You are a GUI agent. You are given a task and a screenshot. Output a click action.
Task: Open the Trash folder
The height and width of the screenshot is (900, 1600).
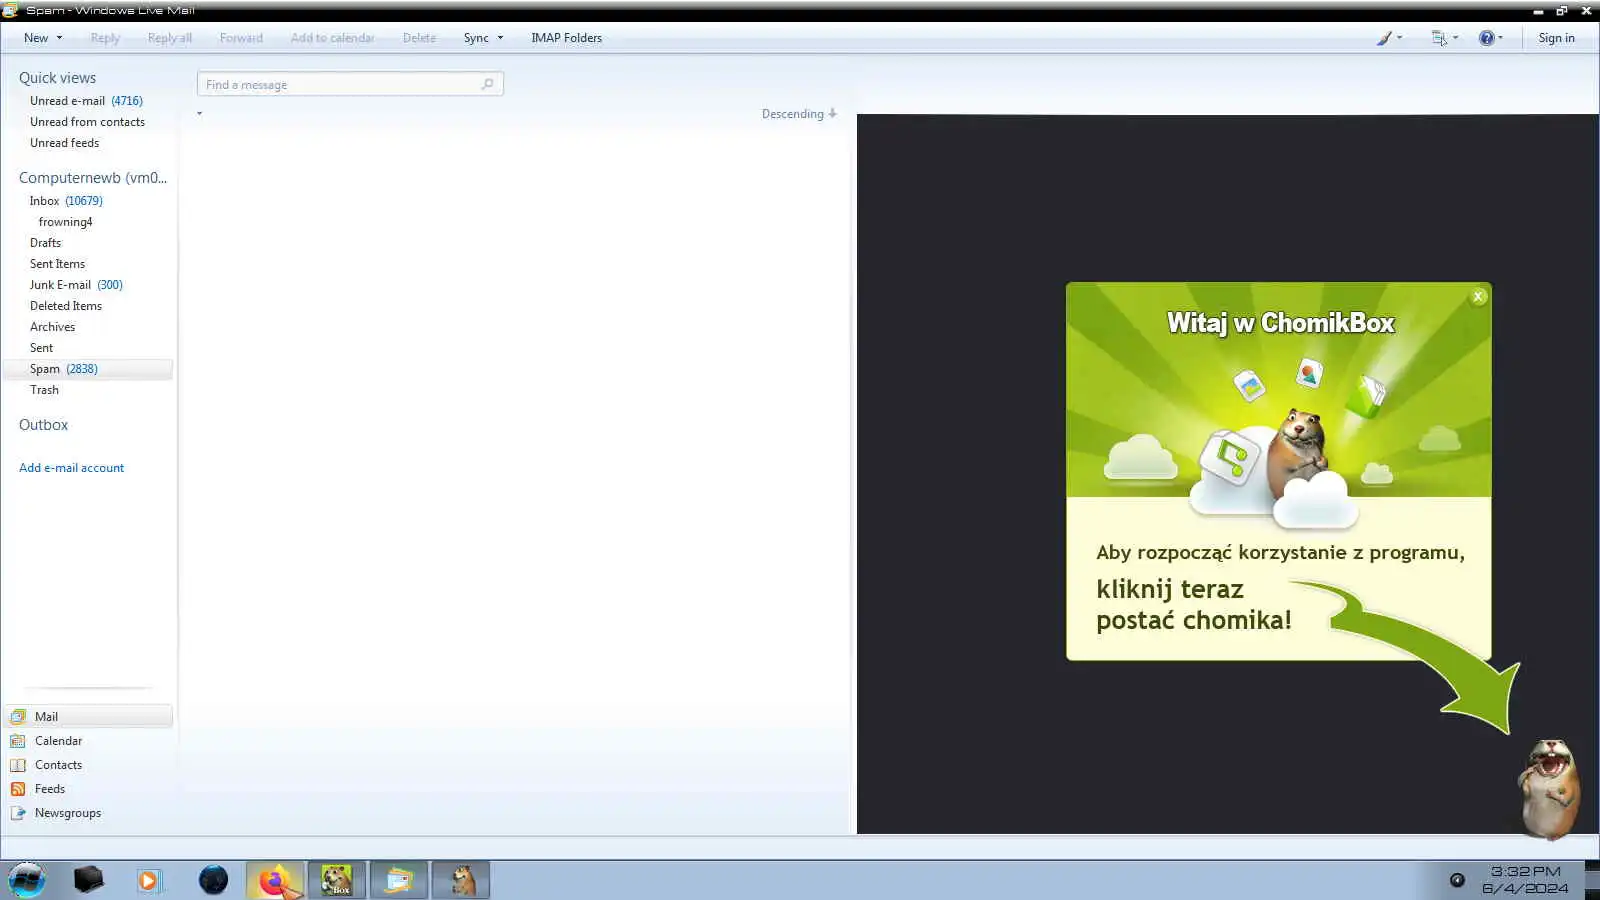(x=44, y=390)
